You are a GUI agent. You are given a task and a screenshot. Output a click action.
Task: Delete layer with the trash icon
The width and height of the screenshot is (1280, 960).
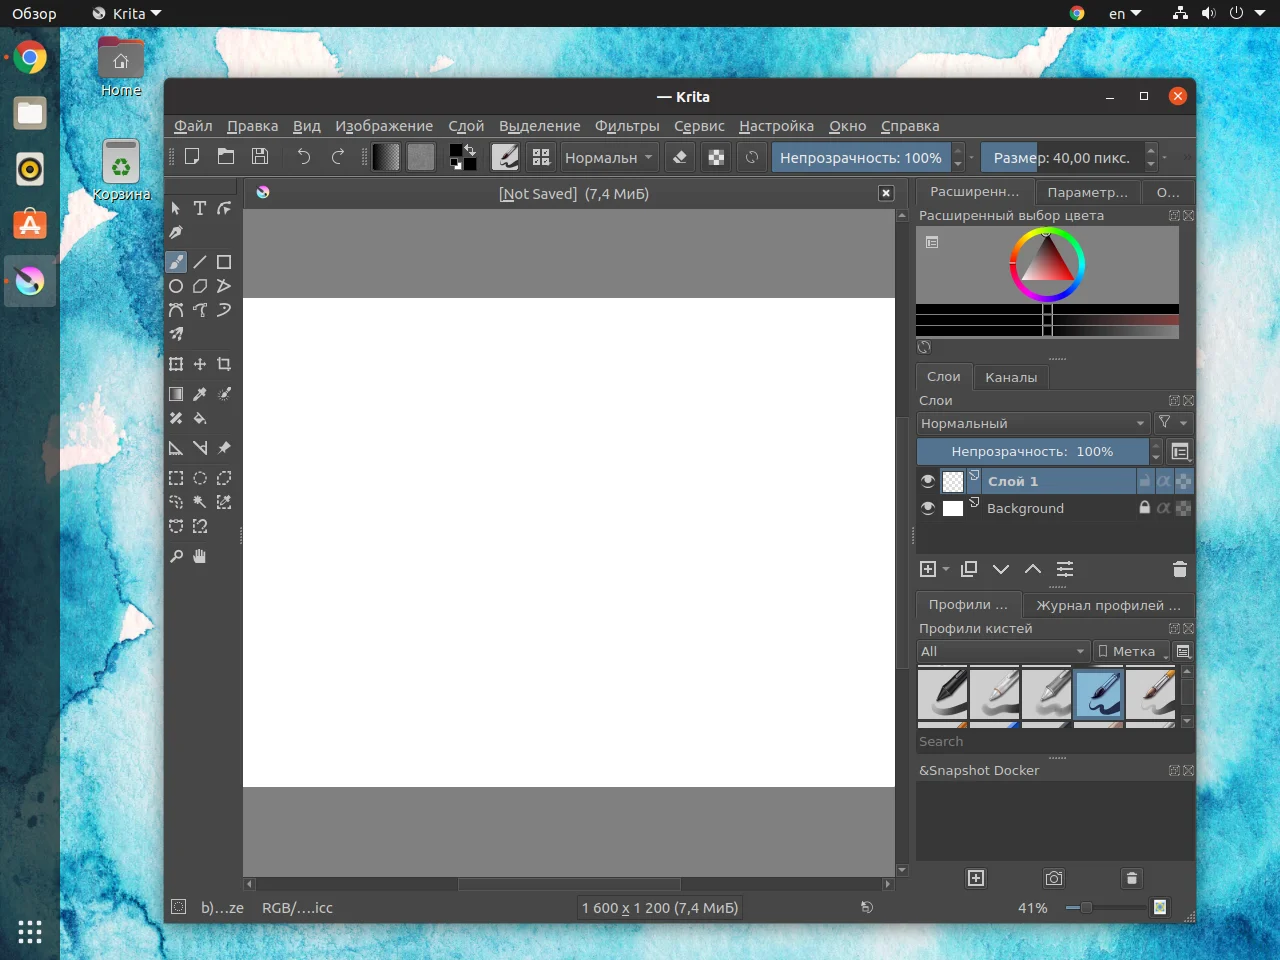pyautogui.click(x=1179, y=569)
